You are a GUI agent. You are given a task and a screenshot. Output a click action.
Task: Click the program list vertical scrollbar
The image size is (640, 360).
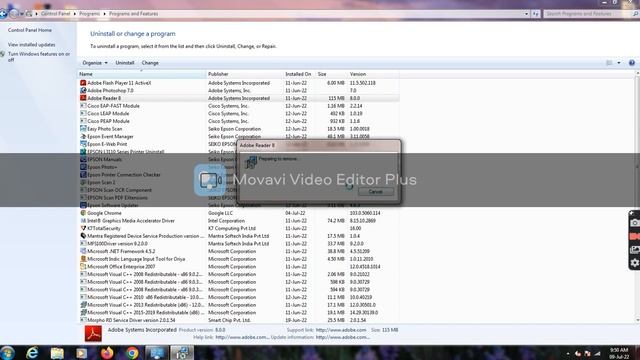[637, 197]
